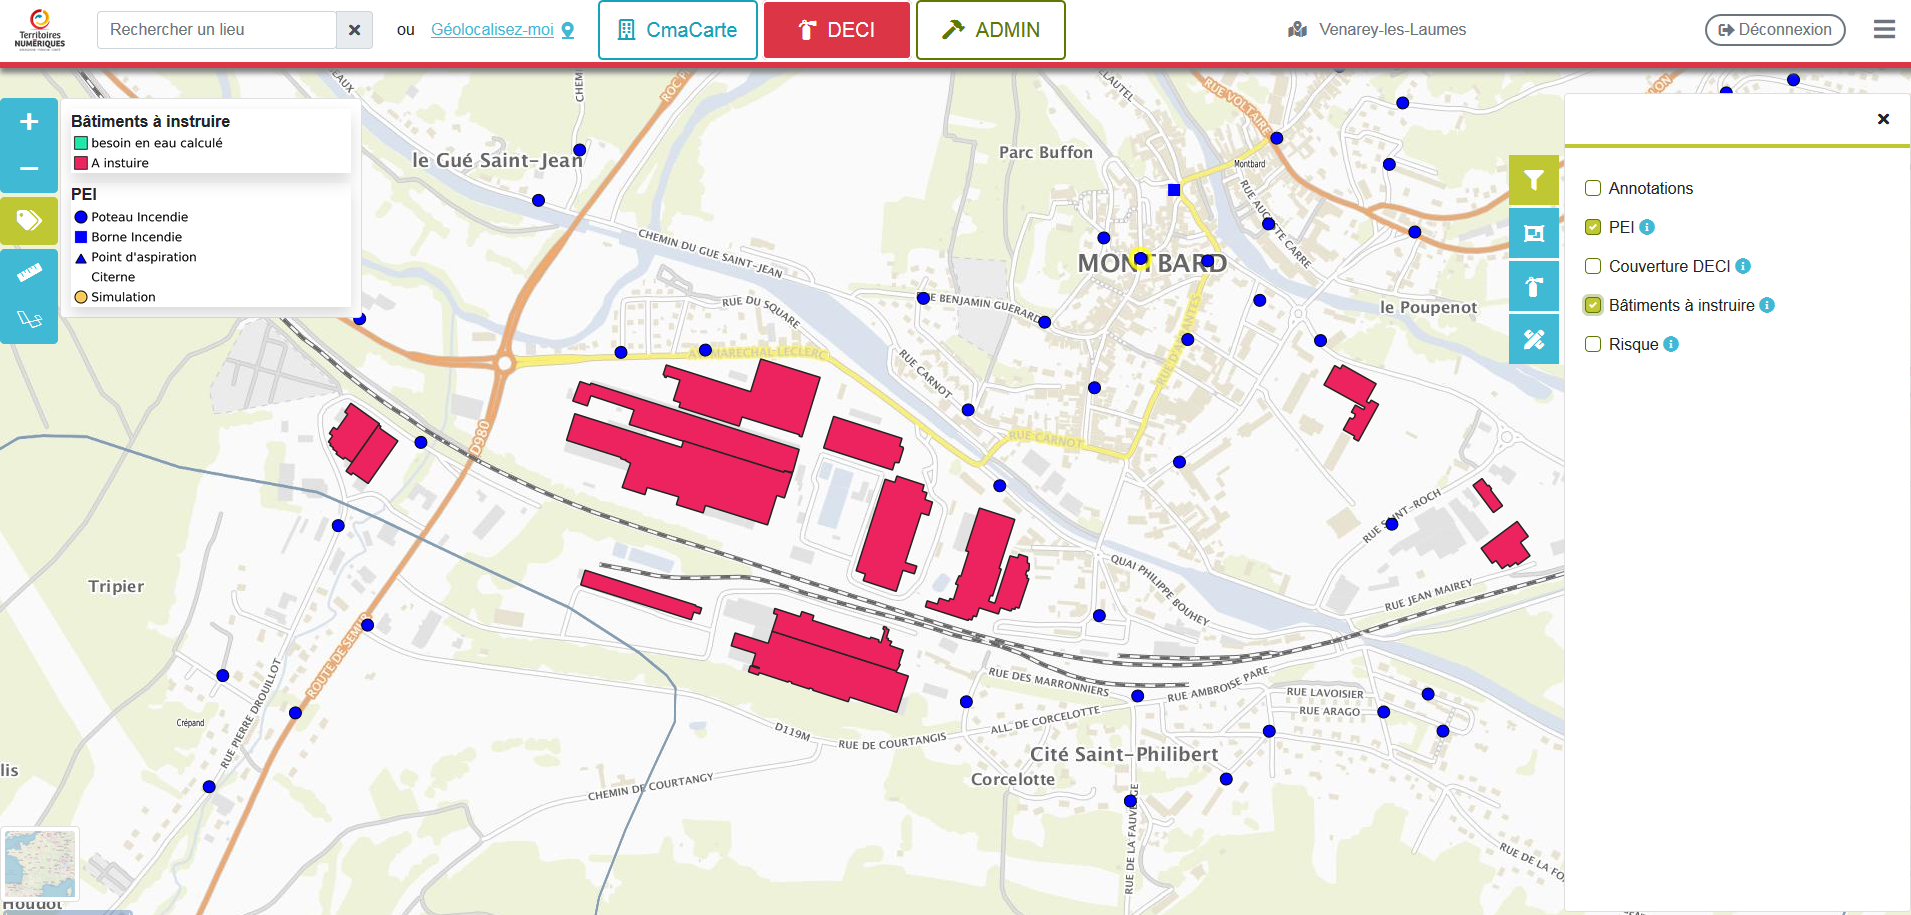Zoom out with the minus button
1911x915 pixels.
click(29, 168)
